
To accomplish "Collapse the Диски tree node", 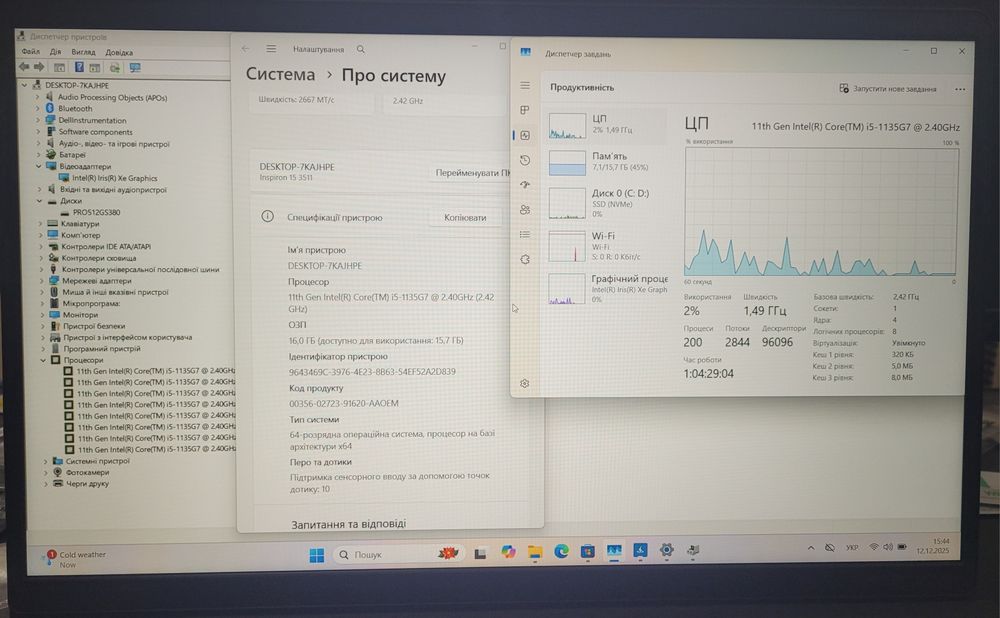I will tap(39, 200).
